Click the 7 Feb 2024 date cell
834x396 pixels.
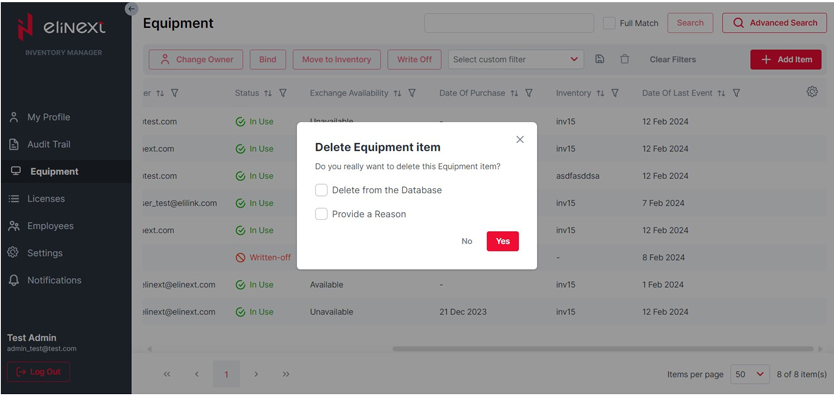(663, 203)
